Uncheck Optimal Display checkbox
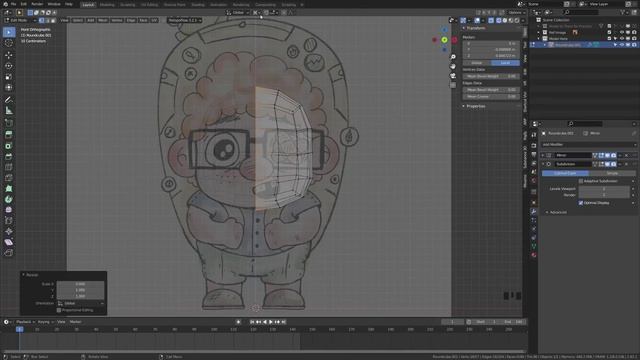The image size is (640, 360). click(x=581, y=202)
